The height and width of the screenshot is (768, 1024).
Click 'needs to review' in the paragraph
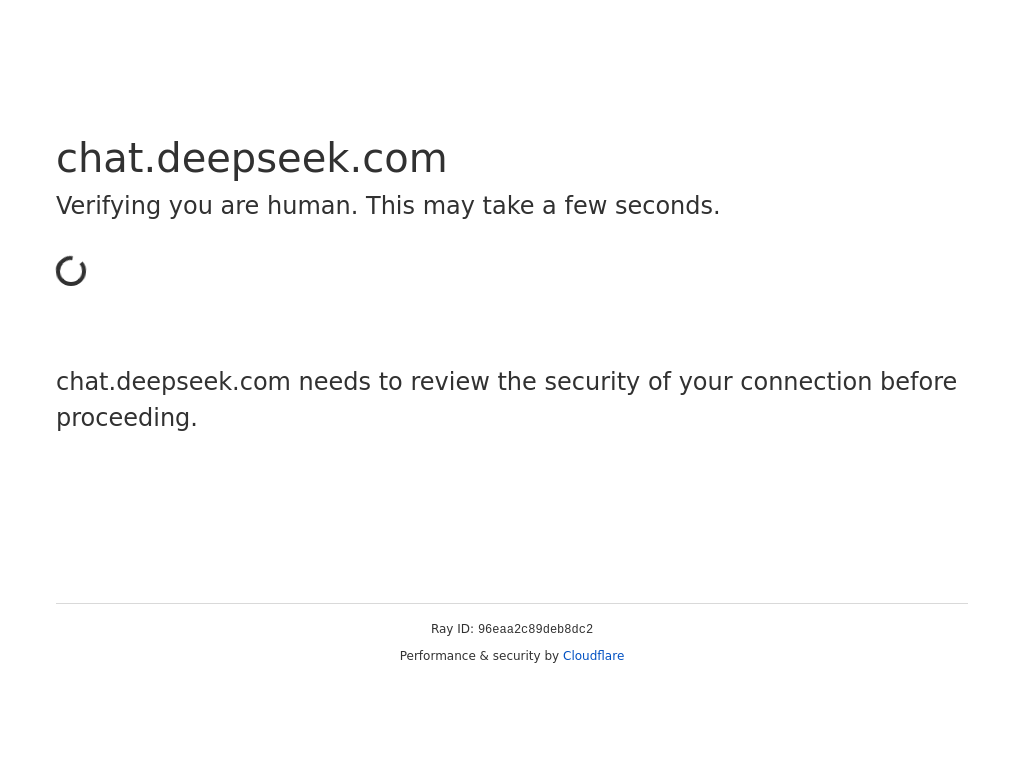[394, 382]
